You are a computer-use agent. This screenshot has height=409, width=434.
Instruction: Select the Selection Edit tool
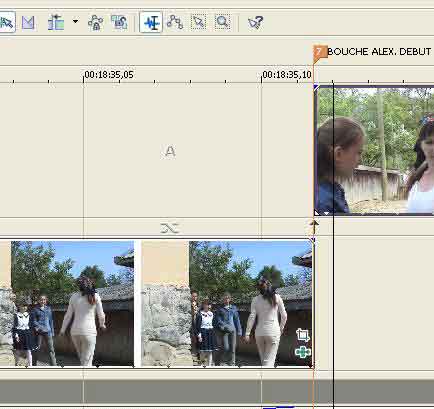199,22
